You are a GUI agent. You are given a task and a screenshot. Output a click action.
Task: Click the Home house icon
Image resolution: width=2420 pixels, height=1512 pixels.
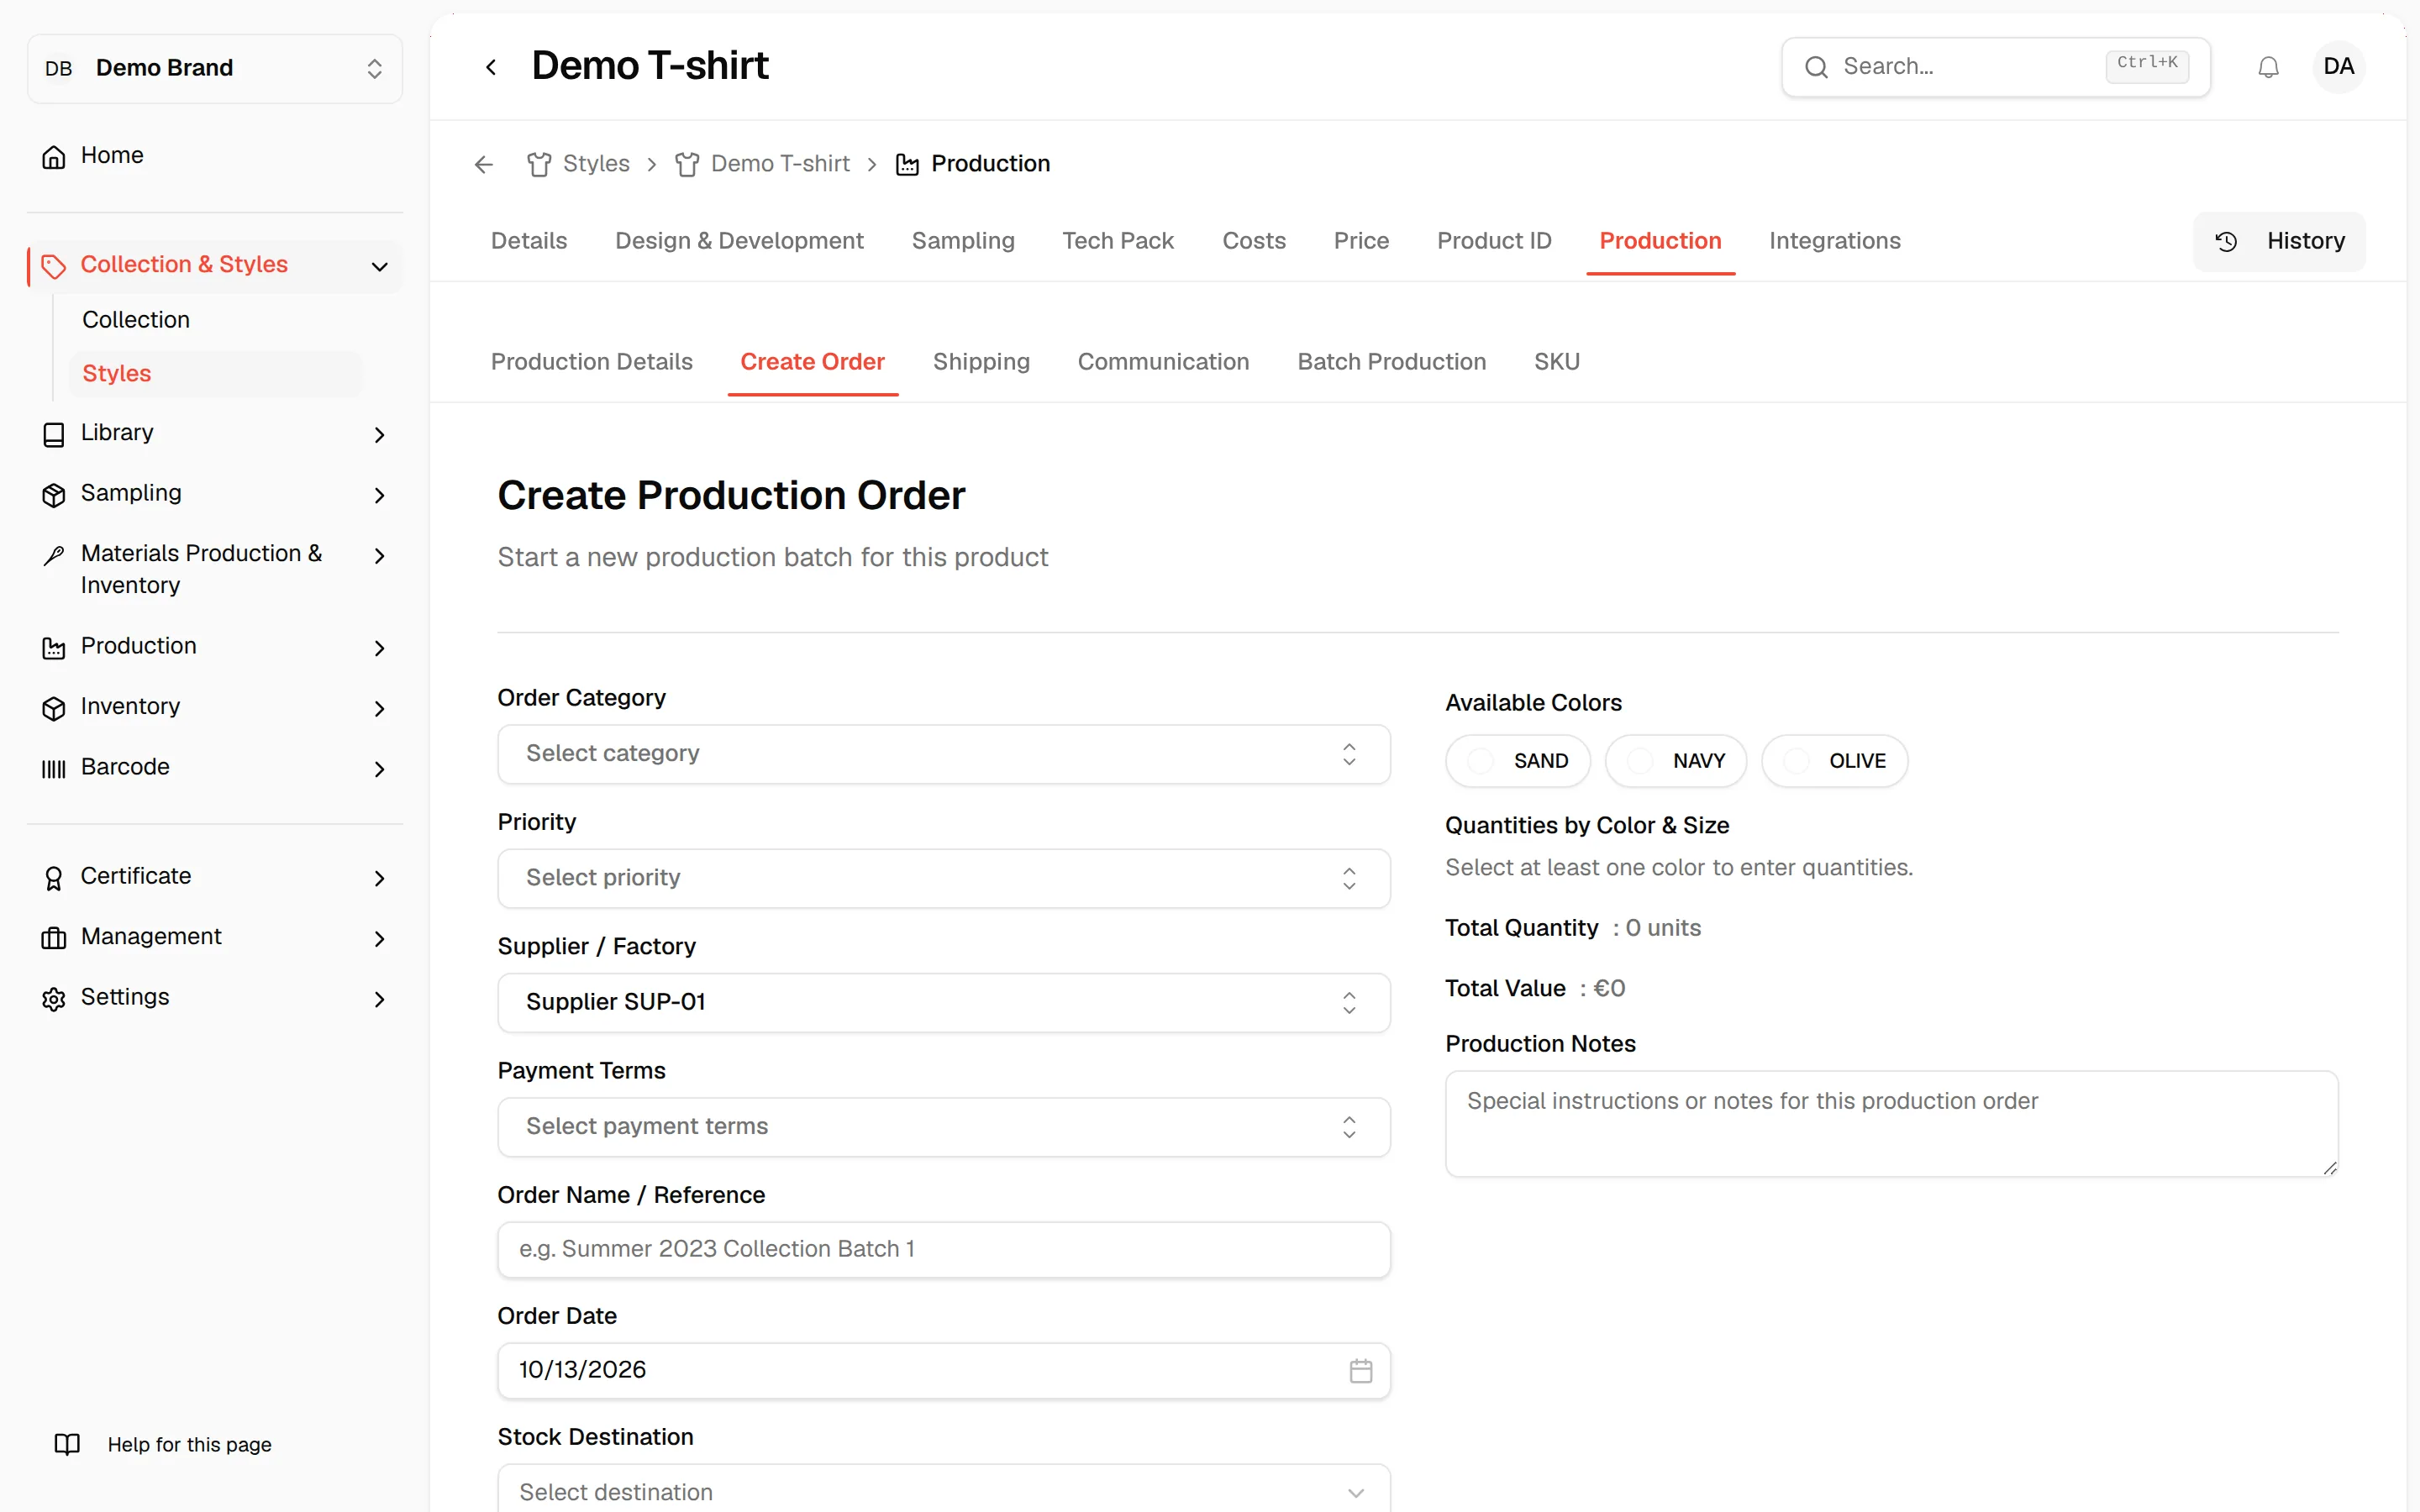54,156
